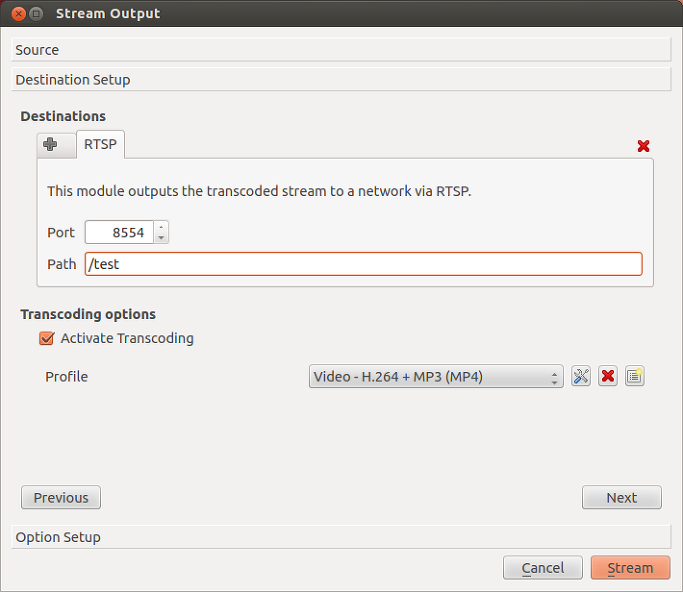Click the Profile label

[67, 376]
